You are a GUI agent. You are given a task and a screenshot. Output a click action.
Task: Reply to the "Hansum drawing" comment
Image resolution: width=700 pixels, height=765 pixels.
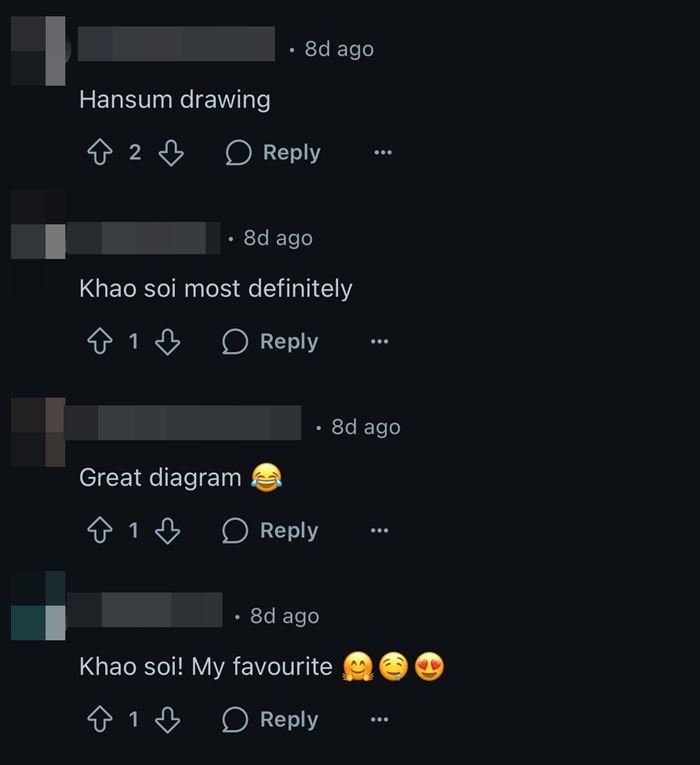(x=273, y=153)
